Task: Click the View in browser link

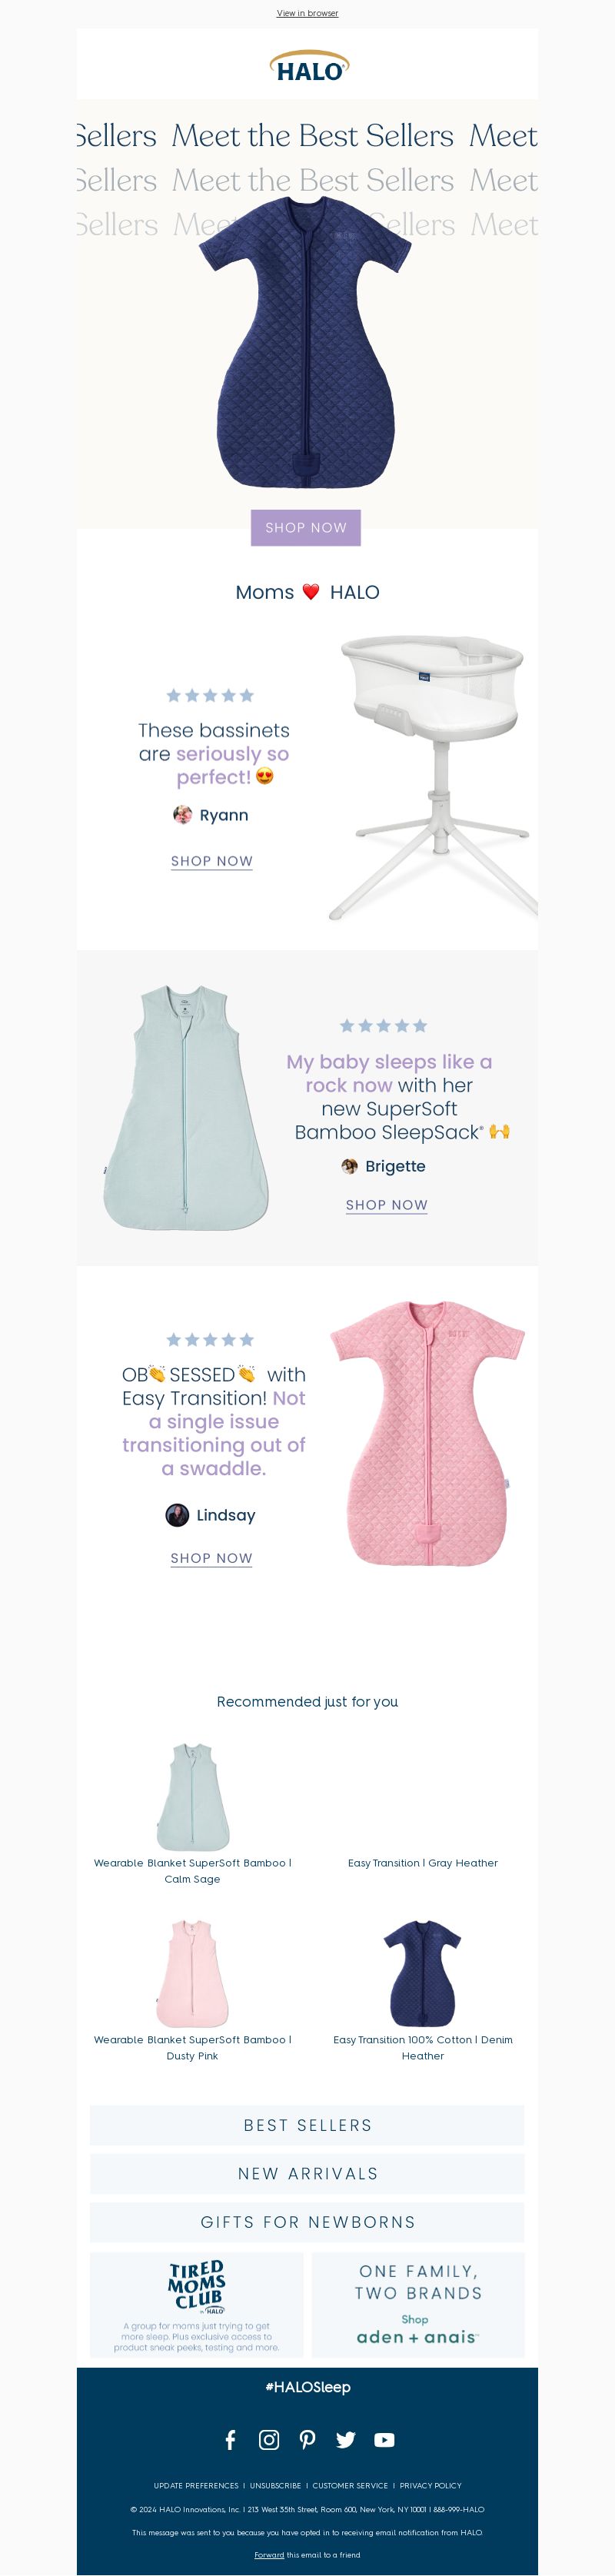Action: 307,13
